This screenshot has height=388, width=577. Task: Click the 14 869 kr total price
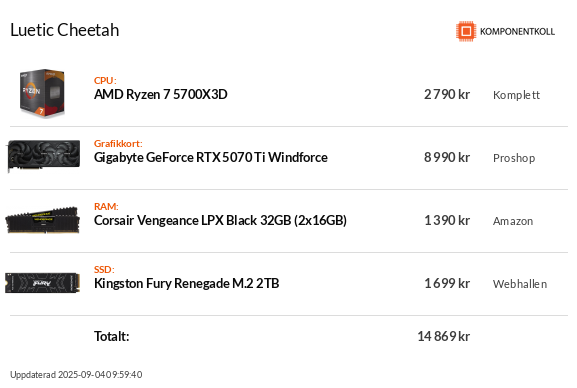[443, 336]
